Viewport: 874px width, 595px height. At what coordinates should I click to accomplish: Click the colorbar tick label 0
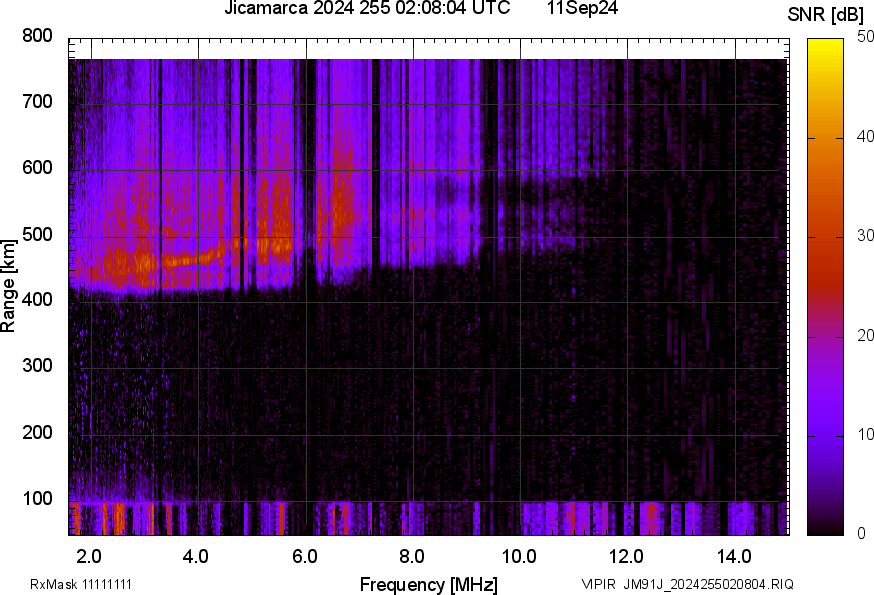tap(859, 534)
